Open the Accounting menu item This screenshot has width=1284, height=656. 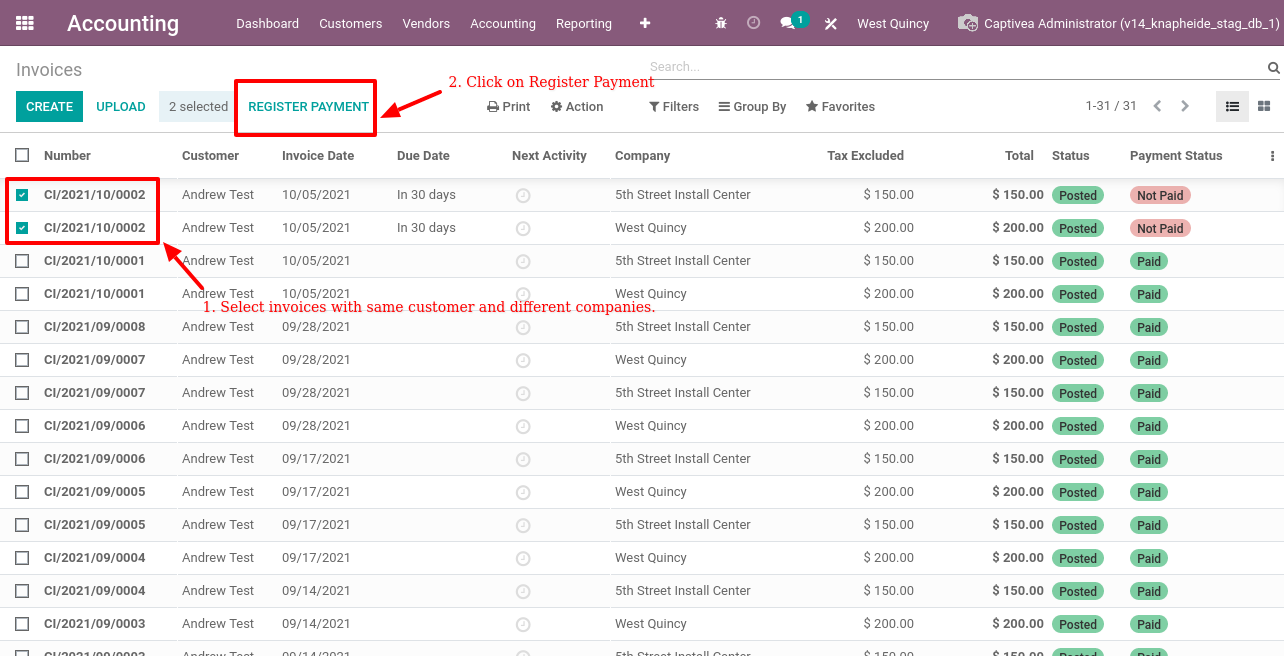503,23
